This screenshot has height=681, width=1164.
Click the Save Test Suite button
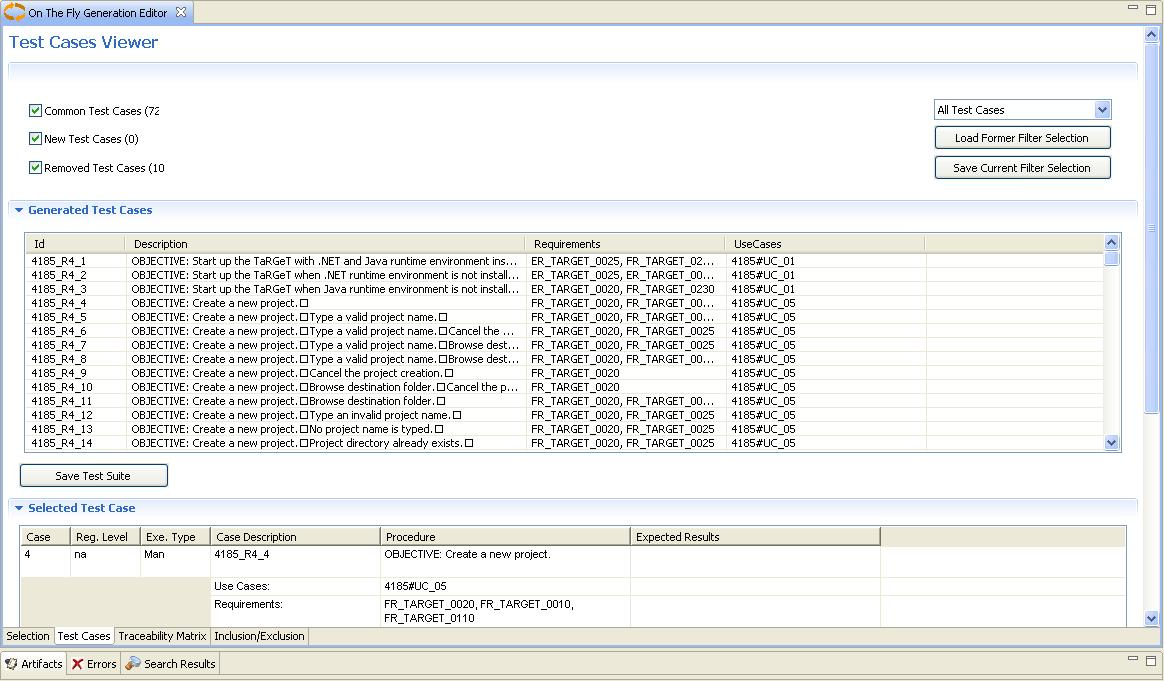click(94, 476)
